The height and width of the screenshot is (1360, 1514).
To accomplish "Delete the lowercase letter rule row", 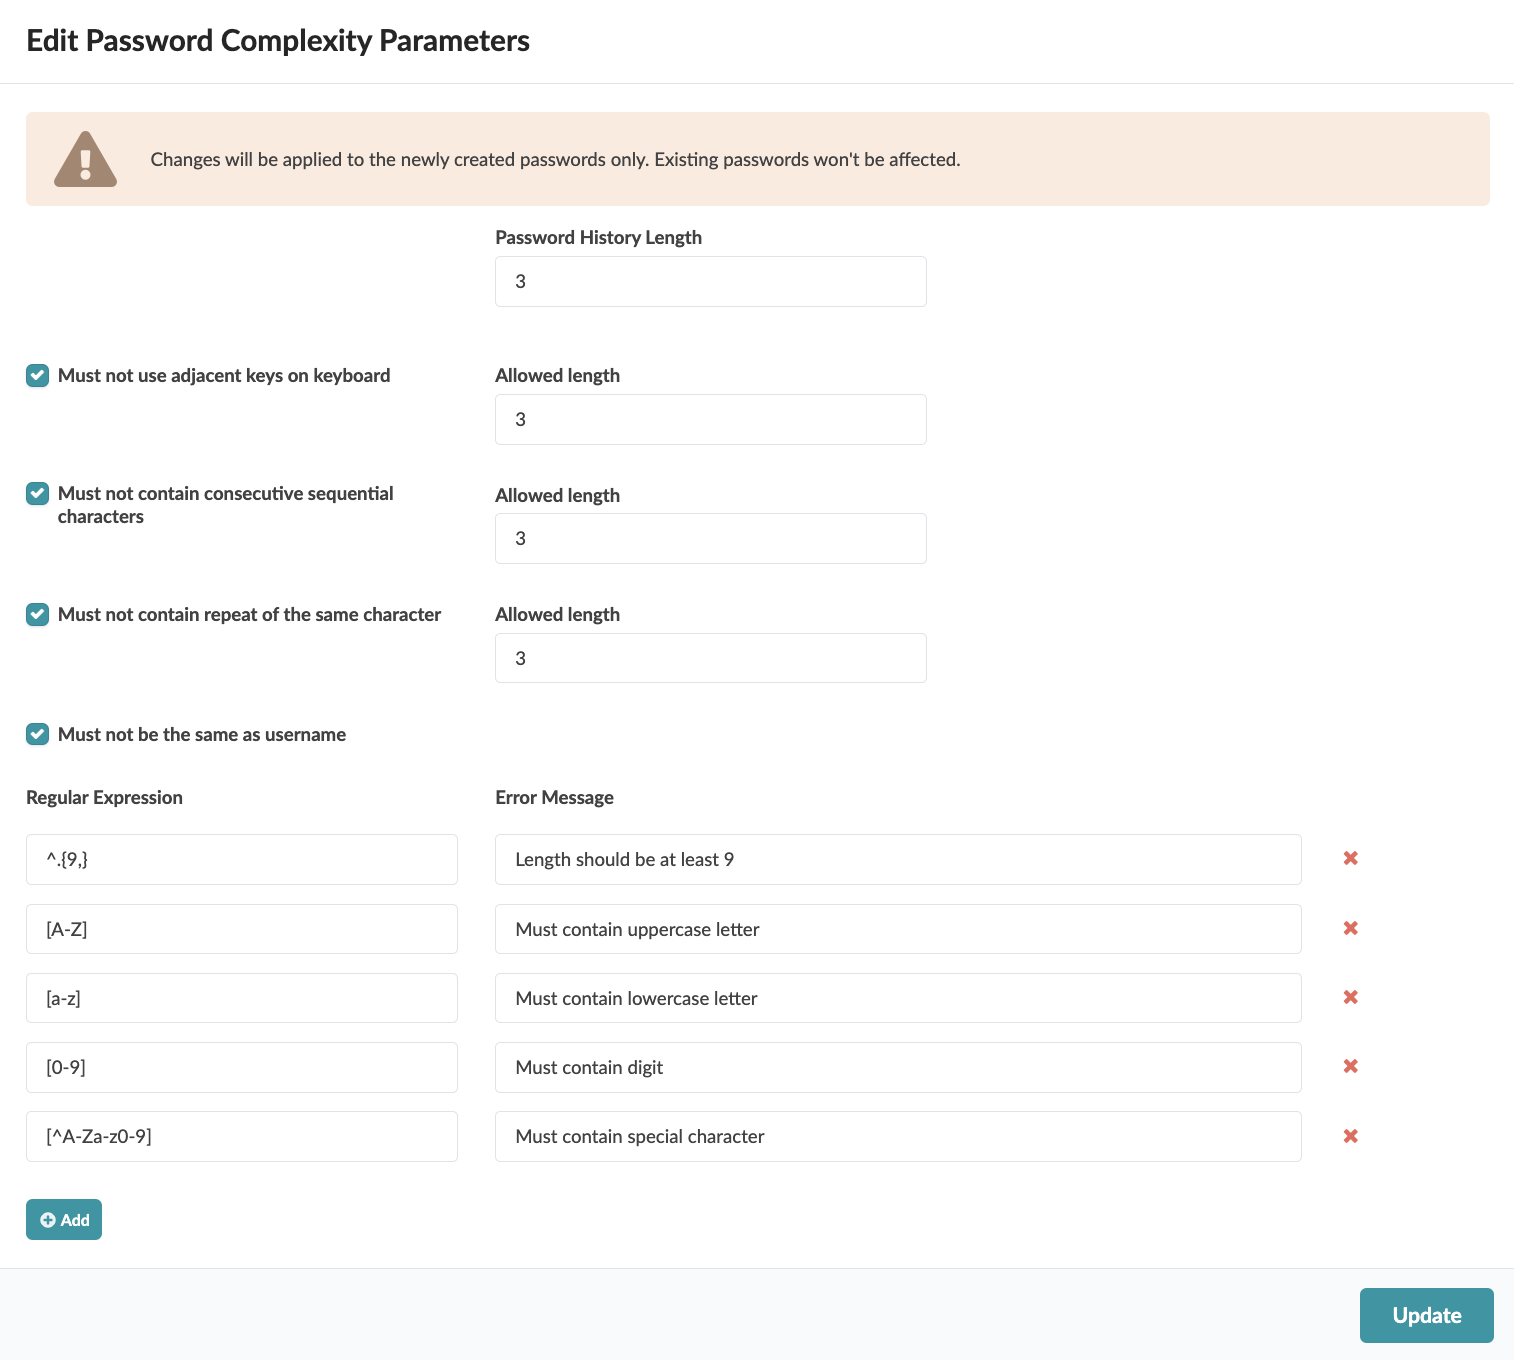I will coord(1350,998).
